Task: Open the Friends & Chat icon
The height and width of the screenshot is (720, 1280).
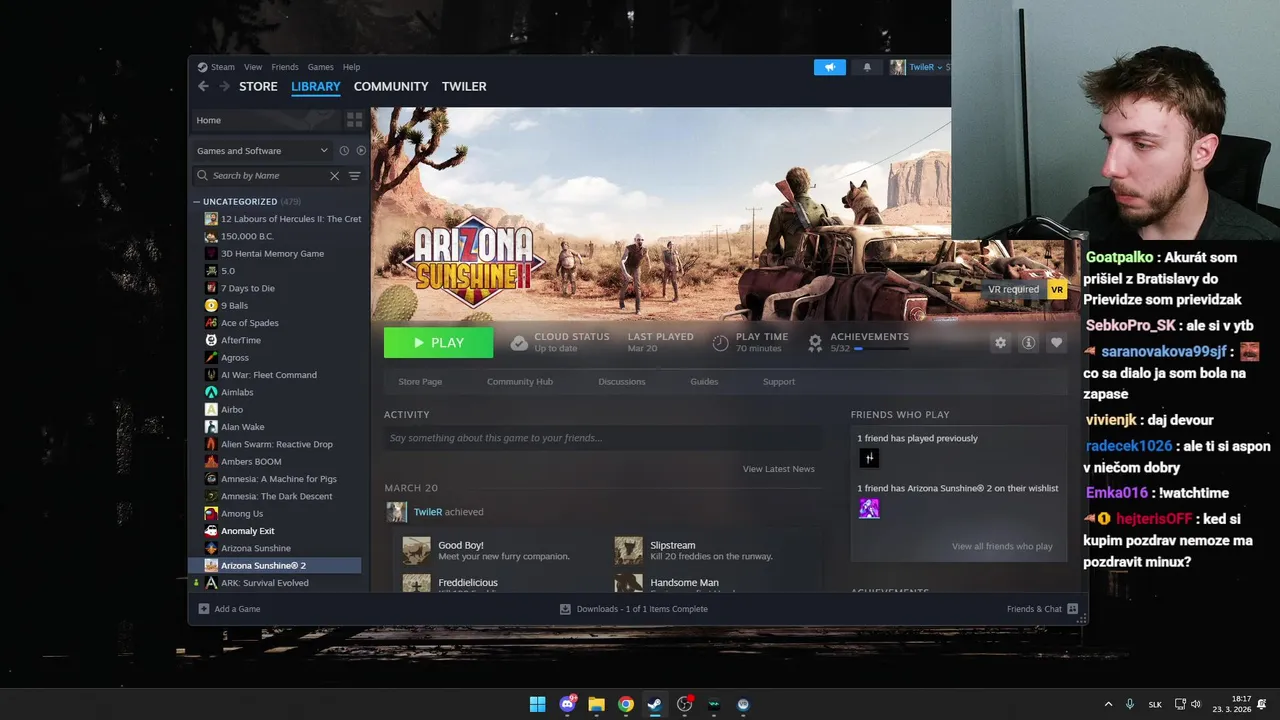Action: (1072, 609)
